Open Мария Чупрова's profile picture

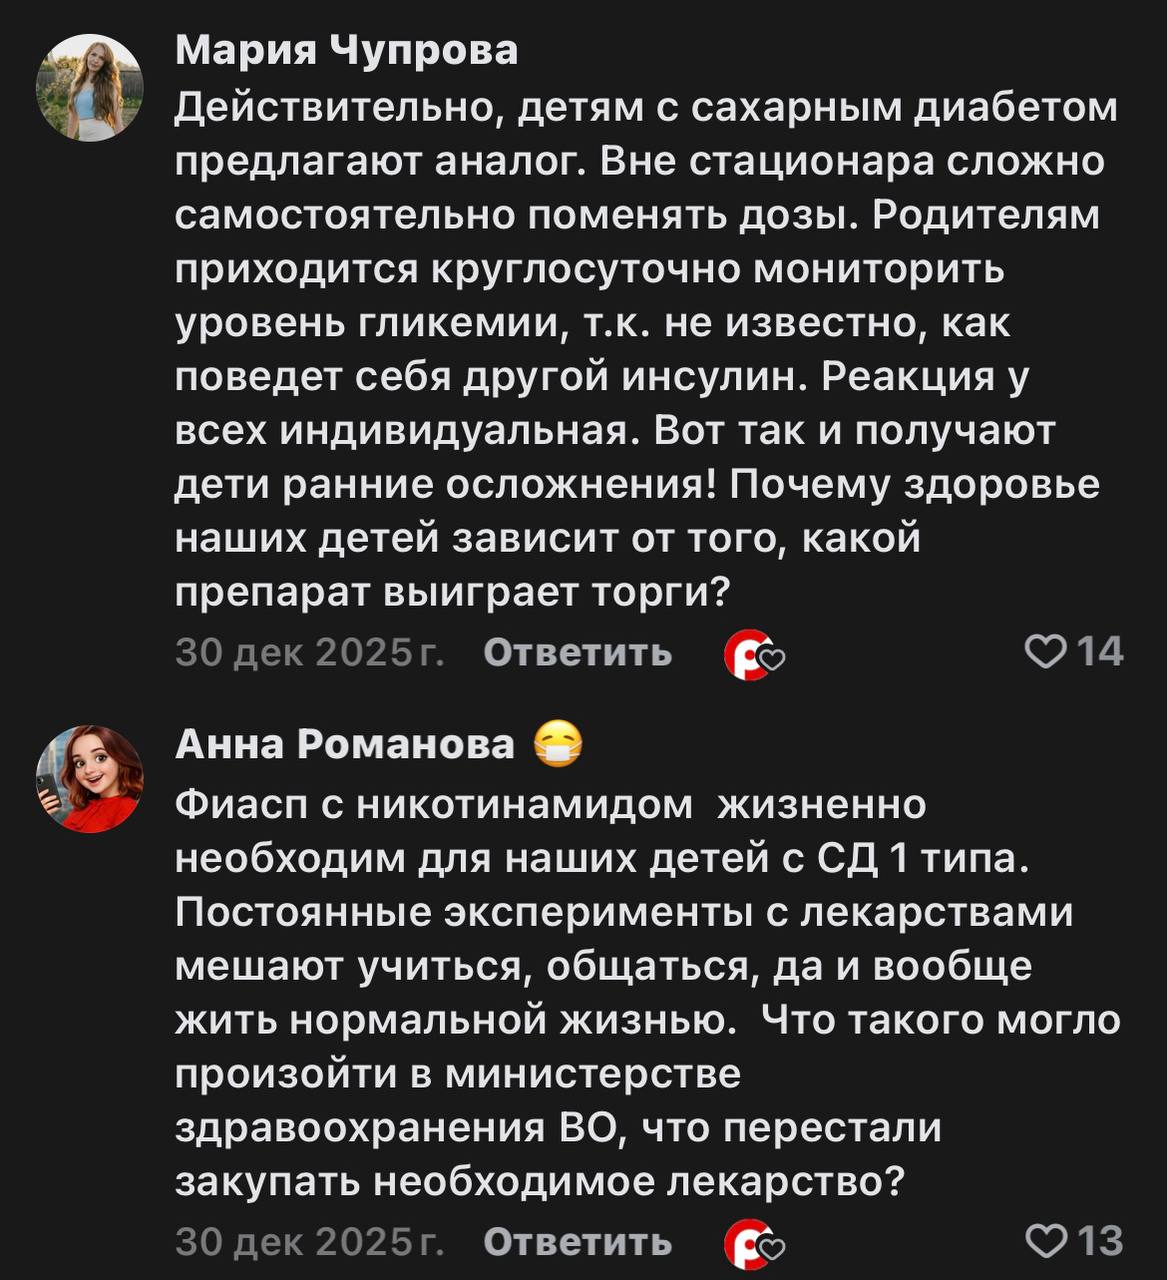[90, 88]
